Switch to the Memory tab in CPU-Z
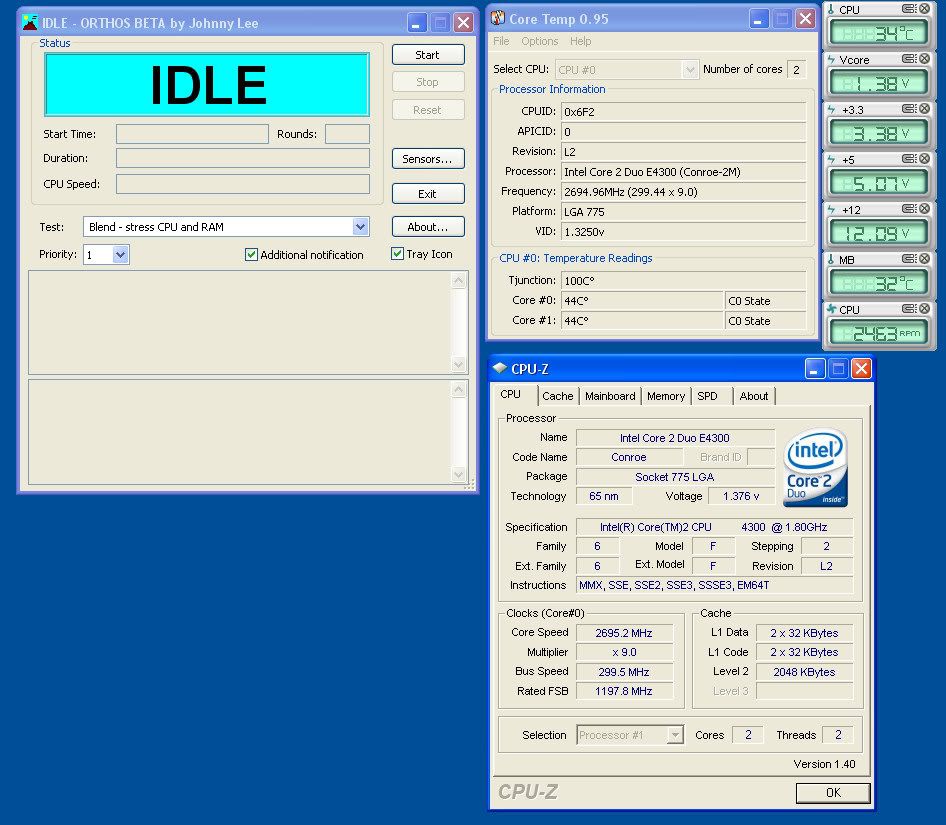The height and width of the screenshot is (825, 946). (666, 396)
